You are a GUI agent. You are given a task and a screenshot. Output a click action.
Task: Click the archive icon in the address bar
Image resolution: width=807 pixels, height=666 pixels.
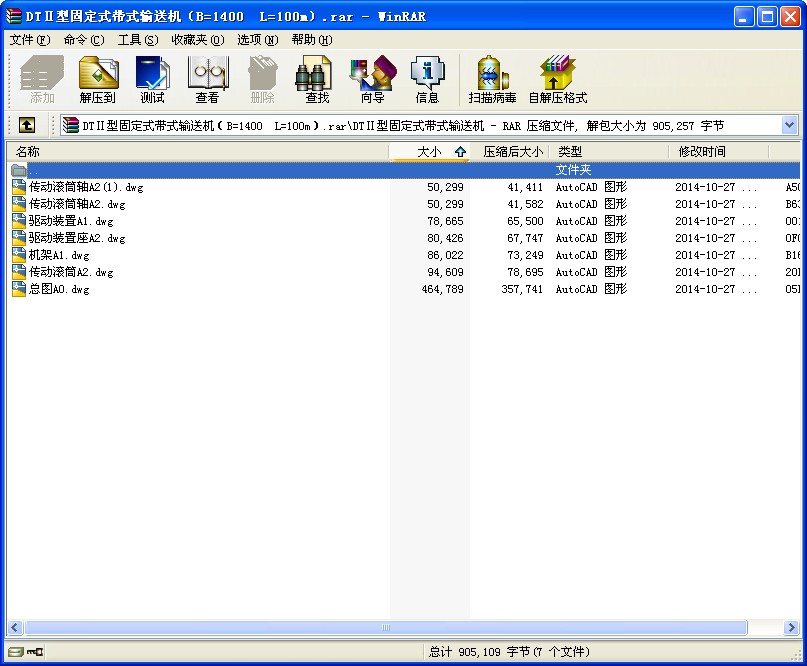coord(71,125)
